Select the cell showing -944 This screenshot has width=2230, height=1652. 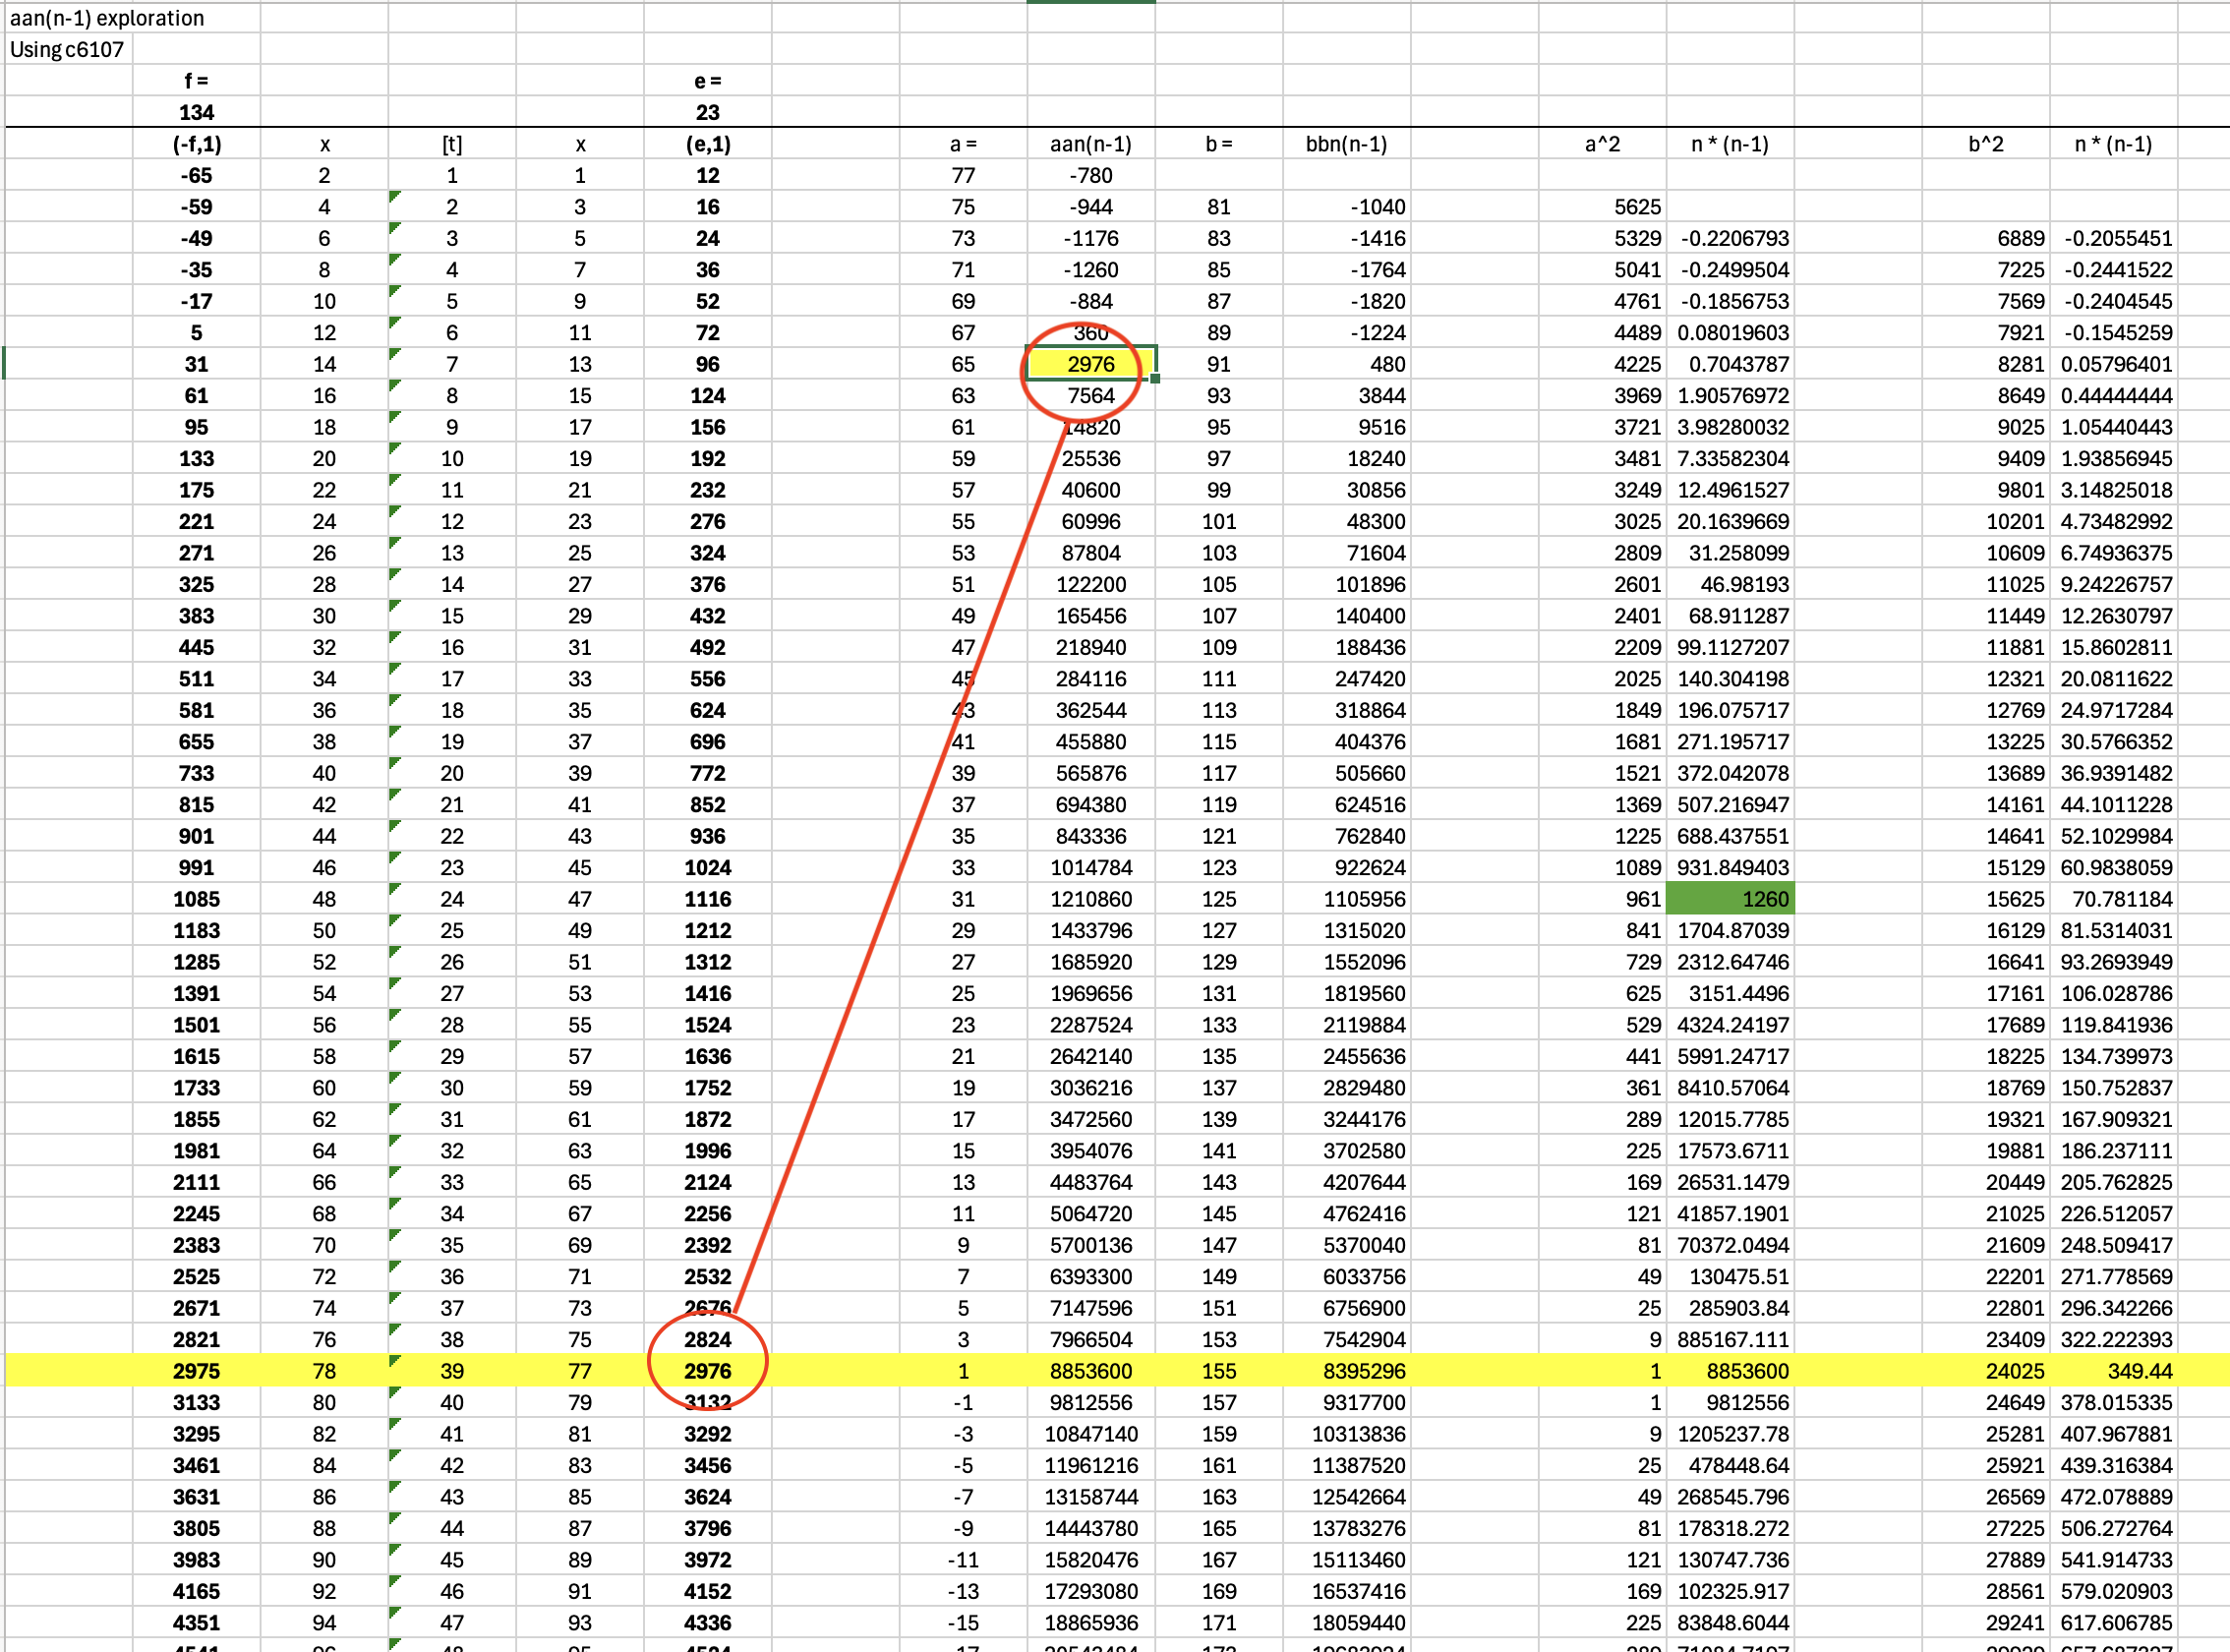(1091, 207)
